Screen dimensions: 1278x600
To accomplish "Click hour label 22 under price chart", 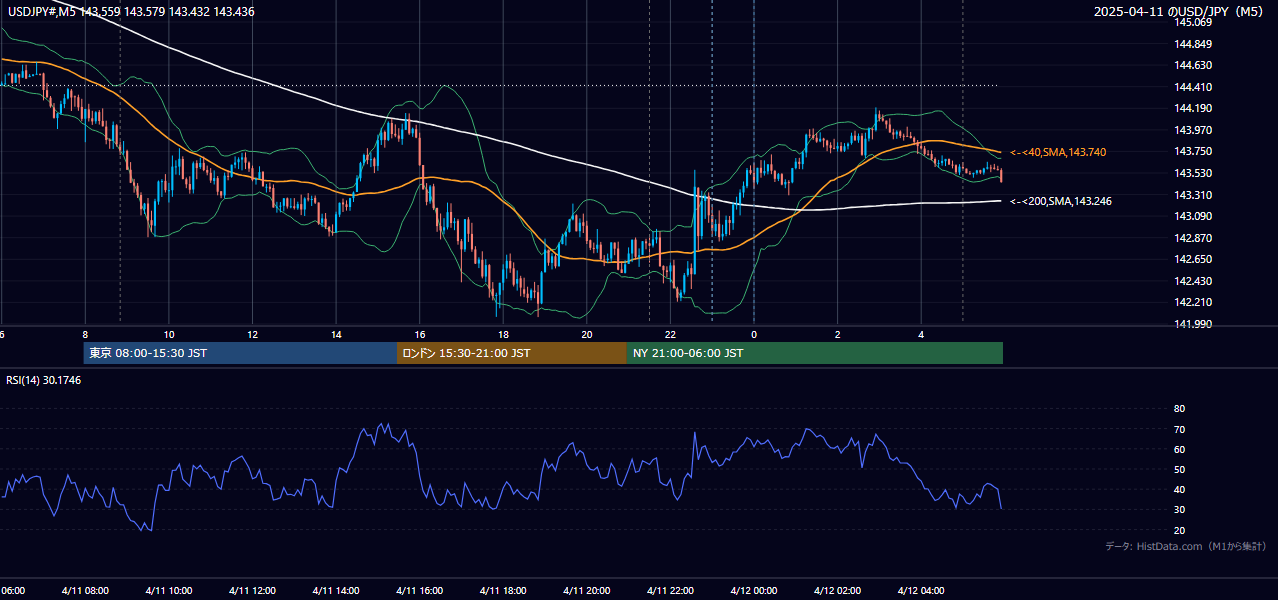I will click(x=670, y=334).
